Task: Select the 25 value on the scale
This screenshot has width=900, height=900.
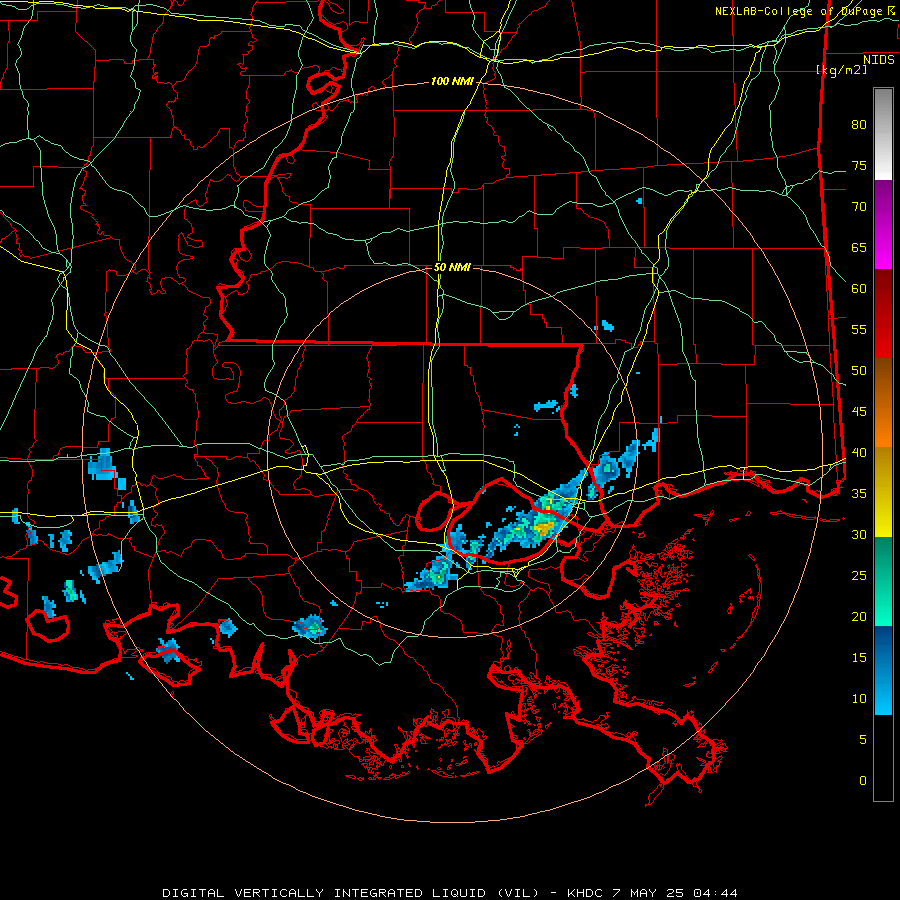Action: [x=859, y=576]
